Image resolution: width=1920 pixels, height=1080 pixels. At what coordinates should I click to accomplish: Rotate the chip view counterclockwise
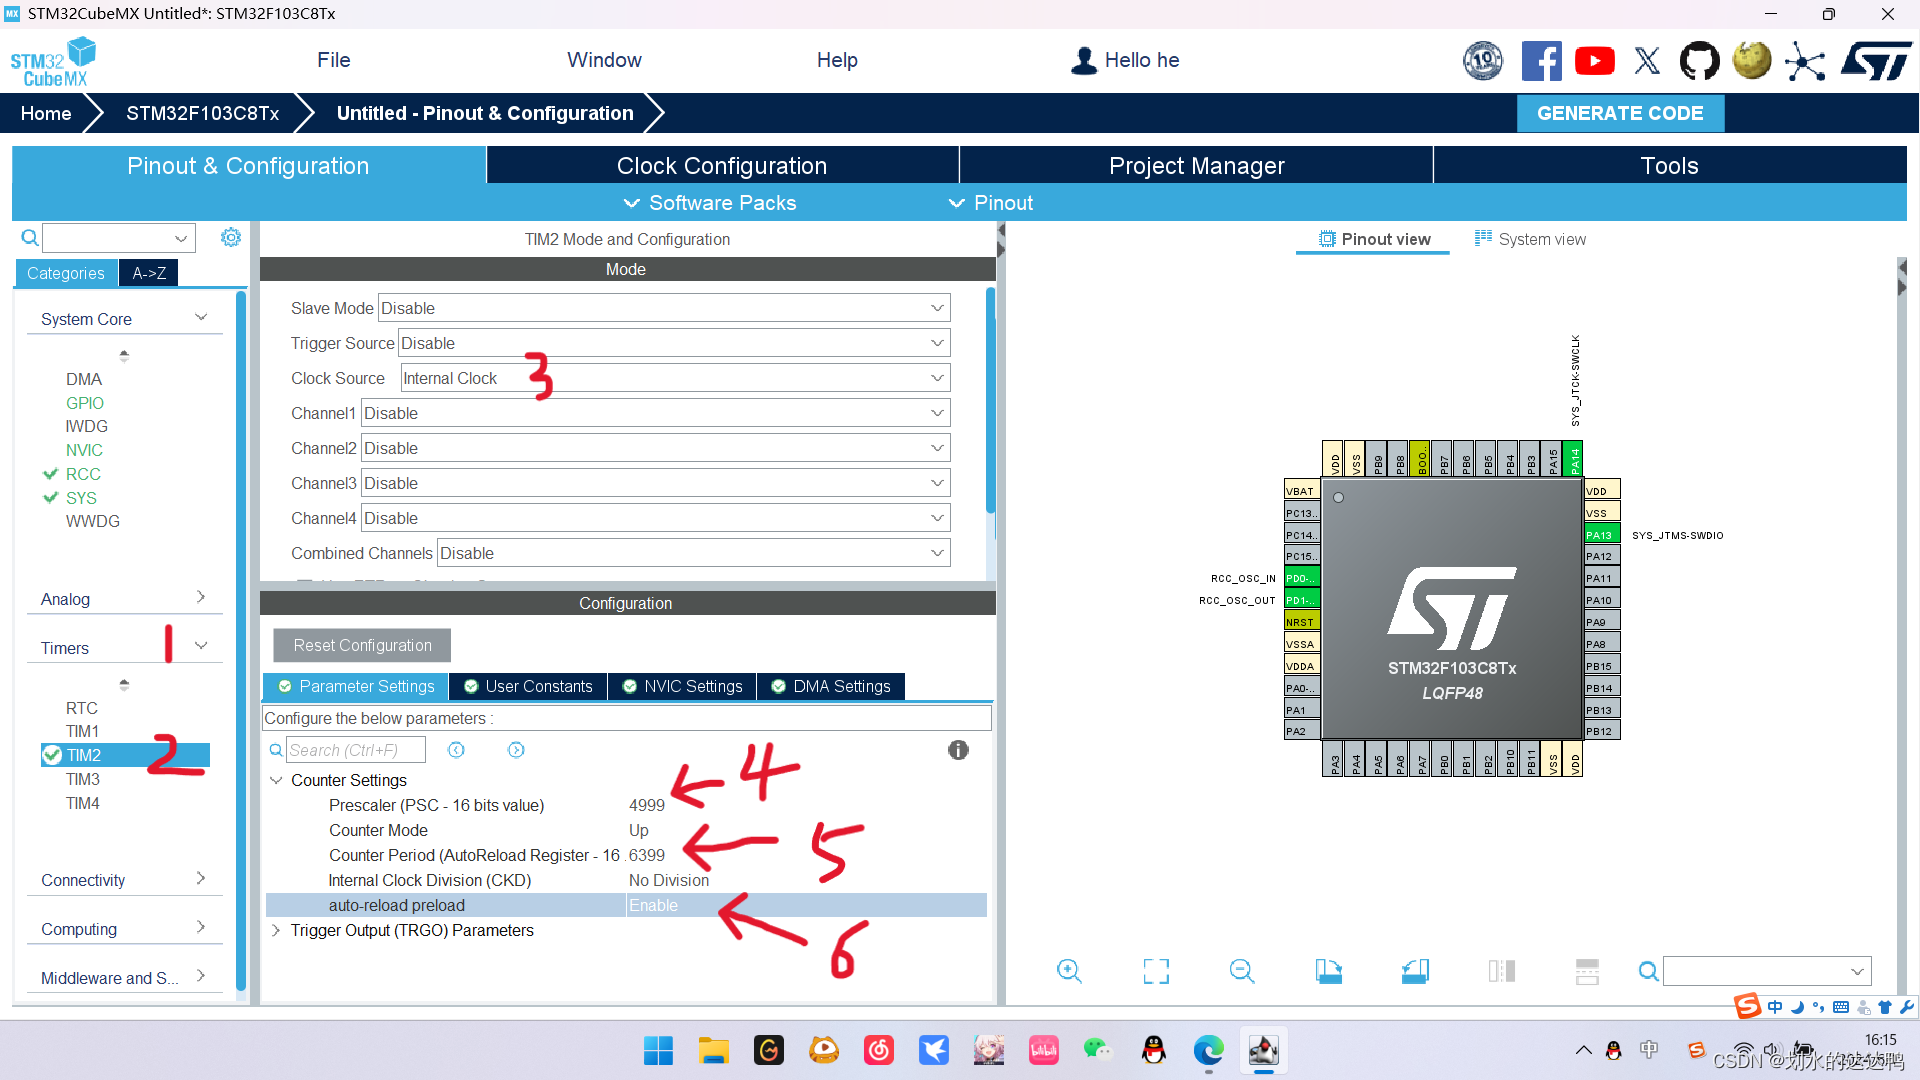click(1415, 971)
